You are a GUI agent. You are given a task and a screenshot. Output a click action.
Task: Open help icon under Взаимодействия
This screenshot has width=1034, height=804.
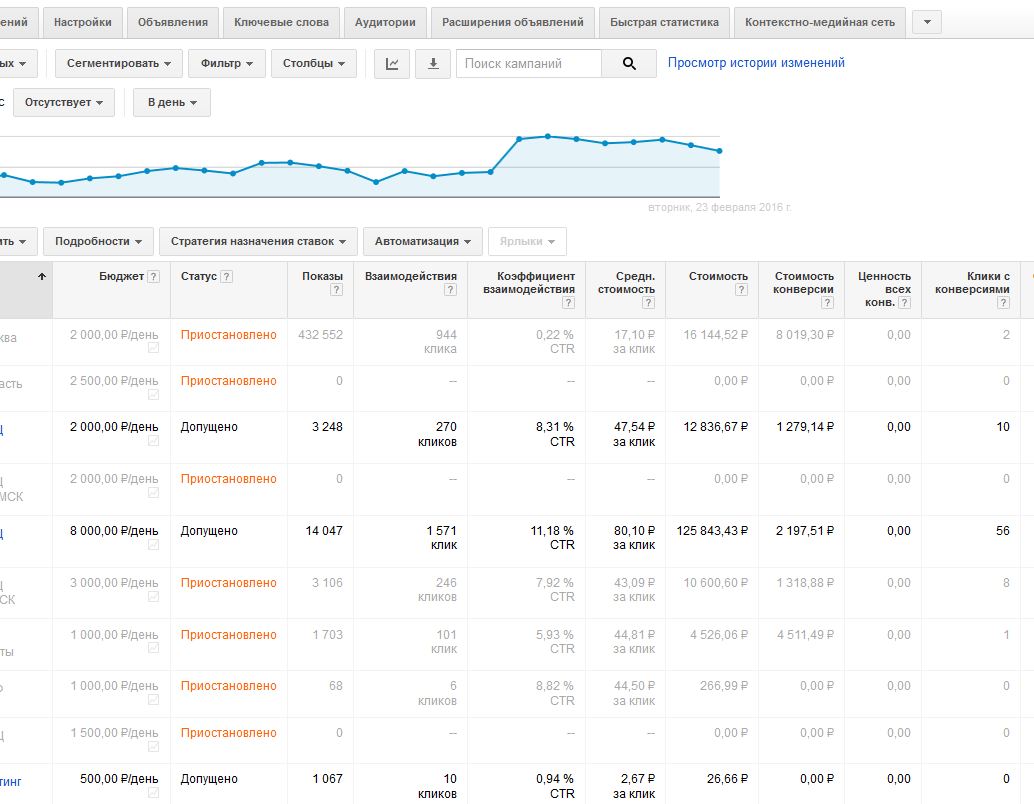coord(450,290)
